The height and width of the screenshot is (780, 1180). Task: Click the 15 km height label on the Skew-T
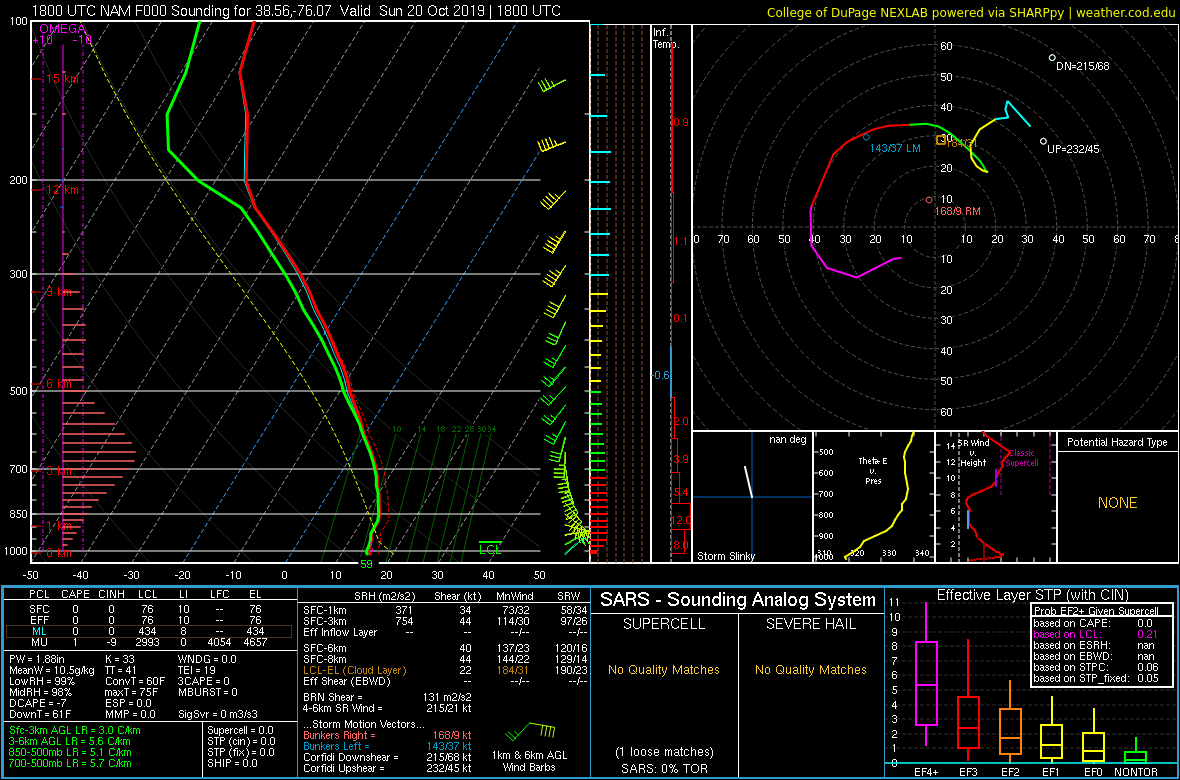tap(64, 78)
